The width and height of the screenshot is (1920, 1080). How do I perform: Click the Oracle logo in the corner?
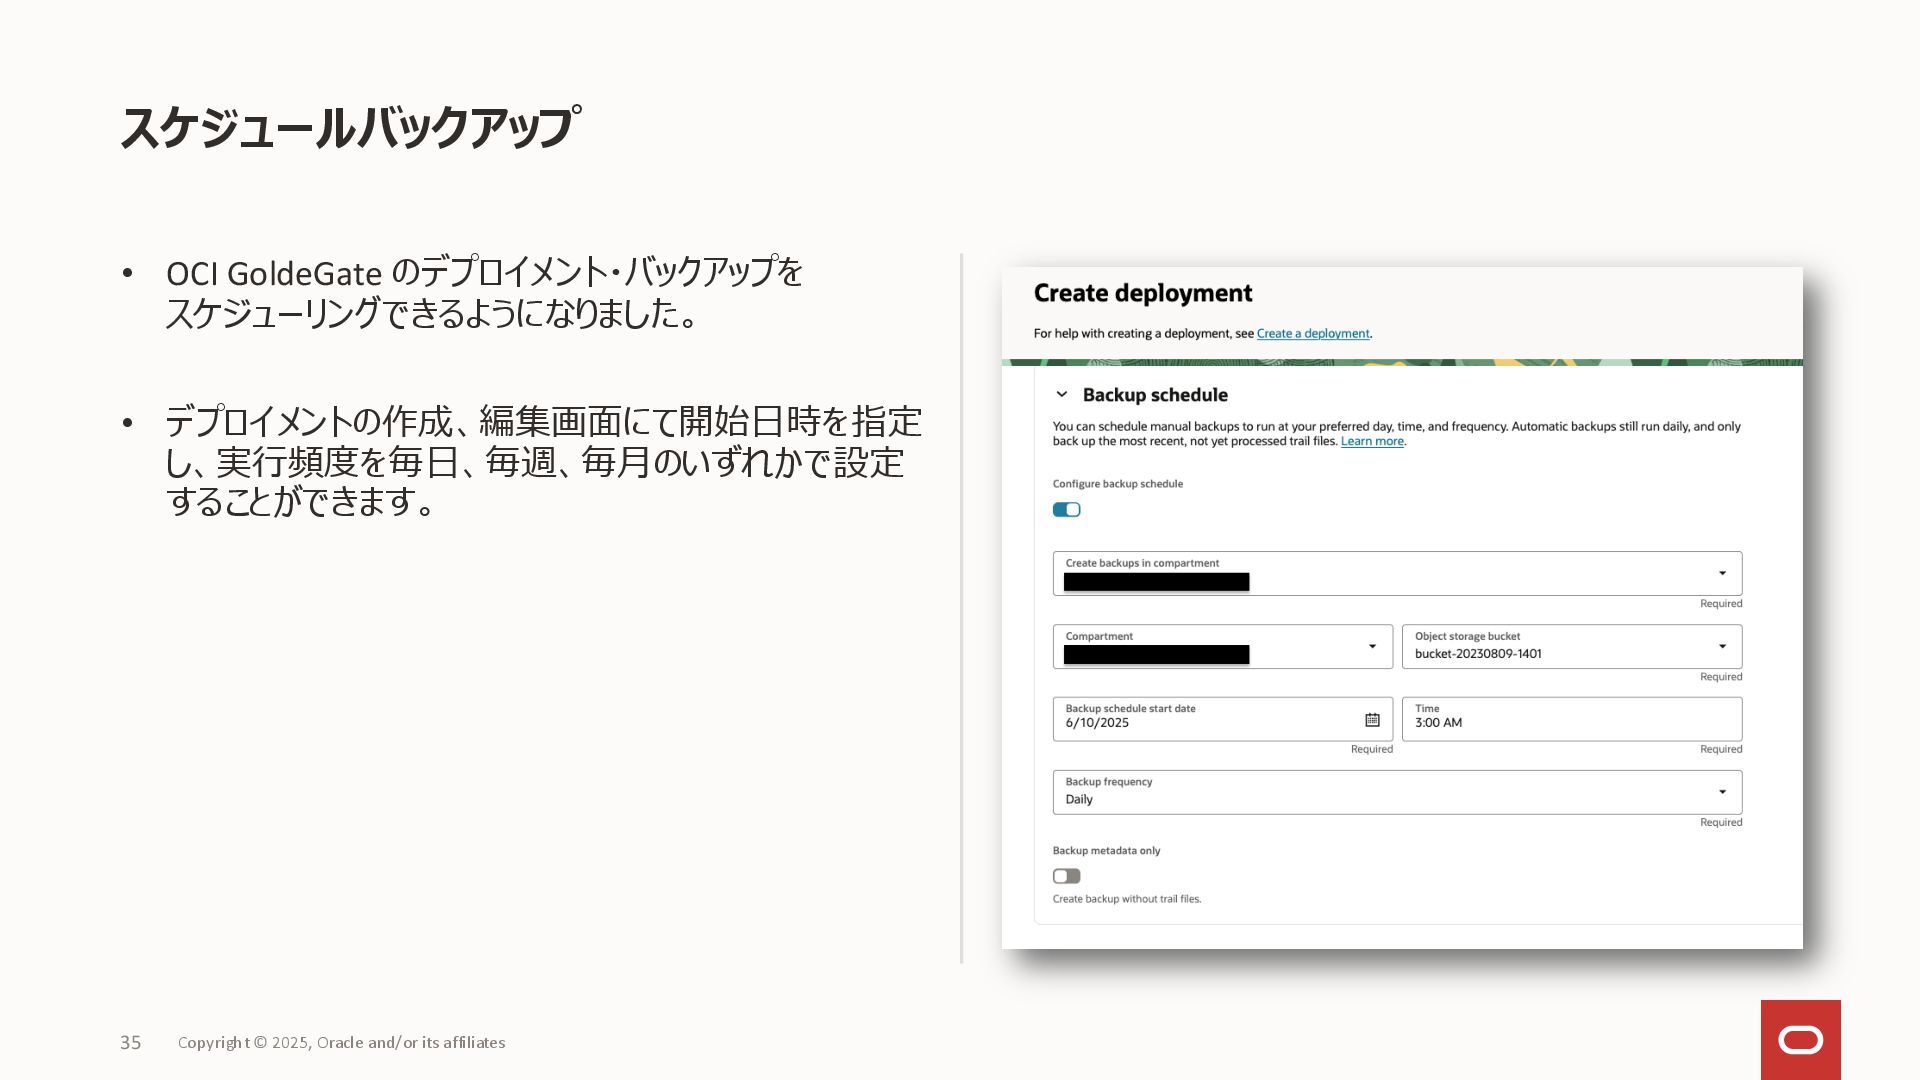[x=1800, y=1040]
